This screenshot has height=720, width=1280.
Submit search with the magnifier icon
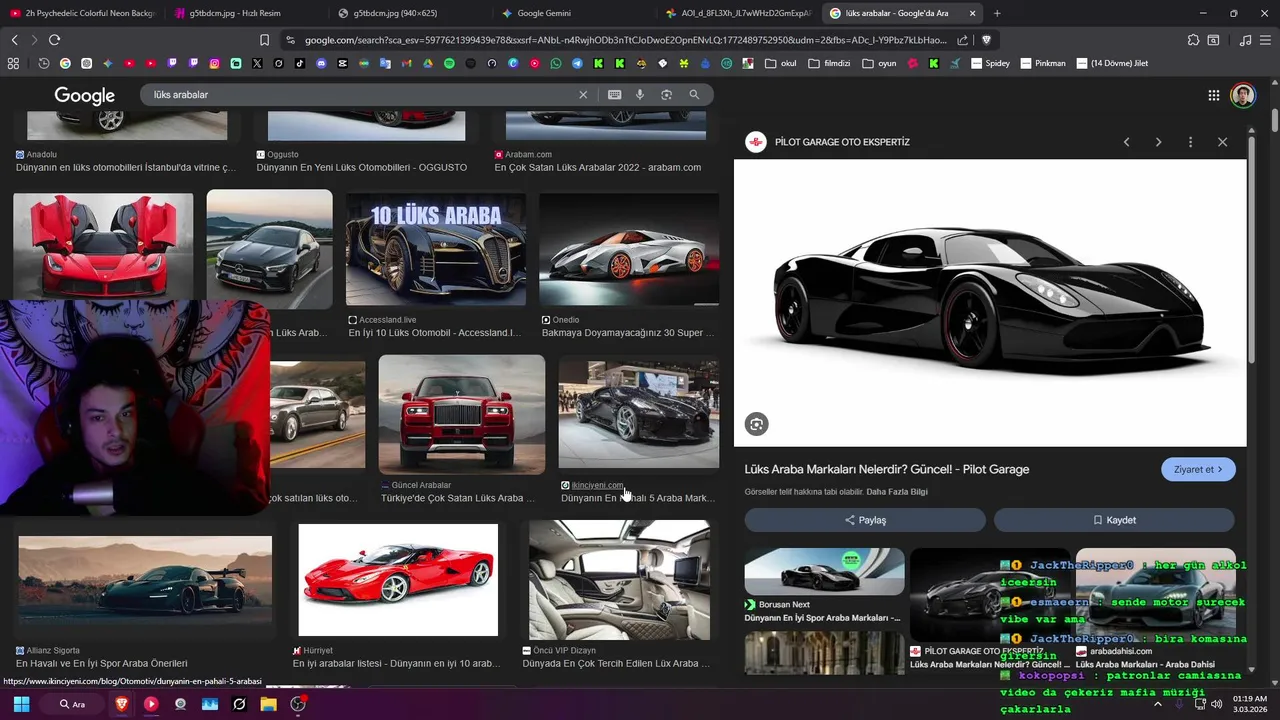click(694, 94)
